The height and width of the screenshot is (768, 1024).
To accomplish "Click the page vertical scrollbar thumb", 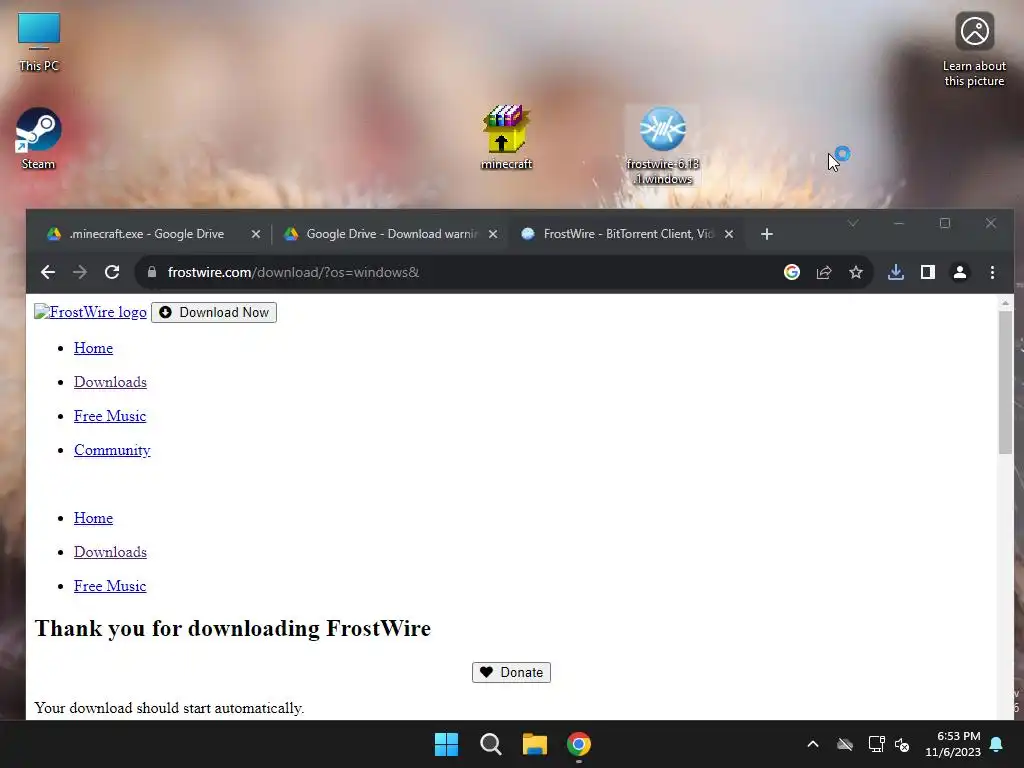I will [x=1005, y=383].
